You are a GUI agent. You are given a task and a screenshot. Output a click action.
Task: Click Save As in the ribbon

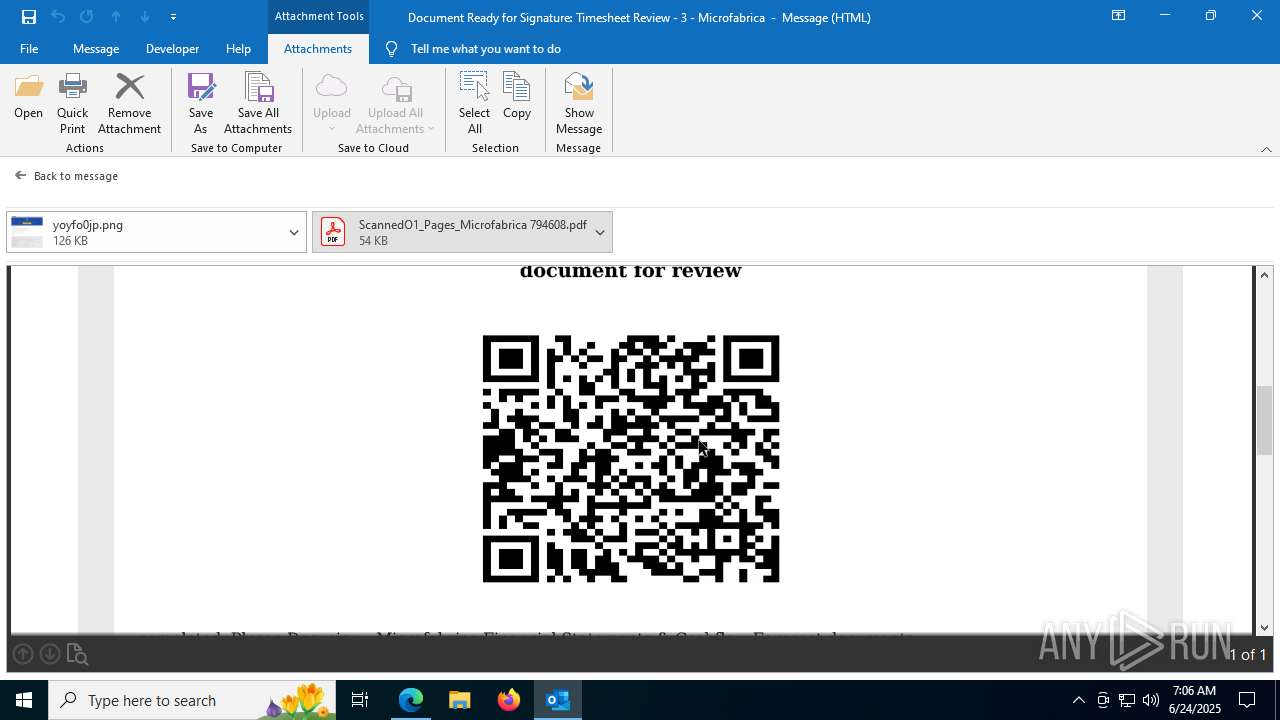(201, 104)
